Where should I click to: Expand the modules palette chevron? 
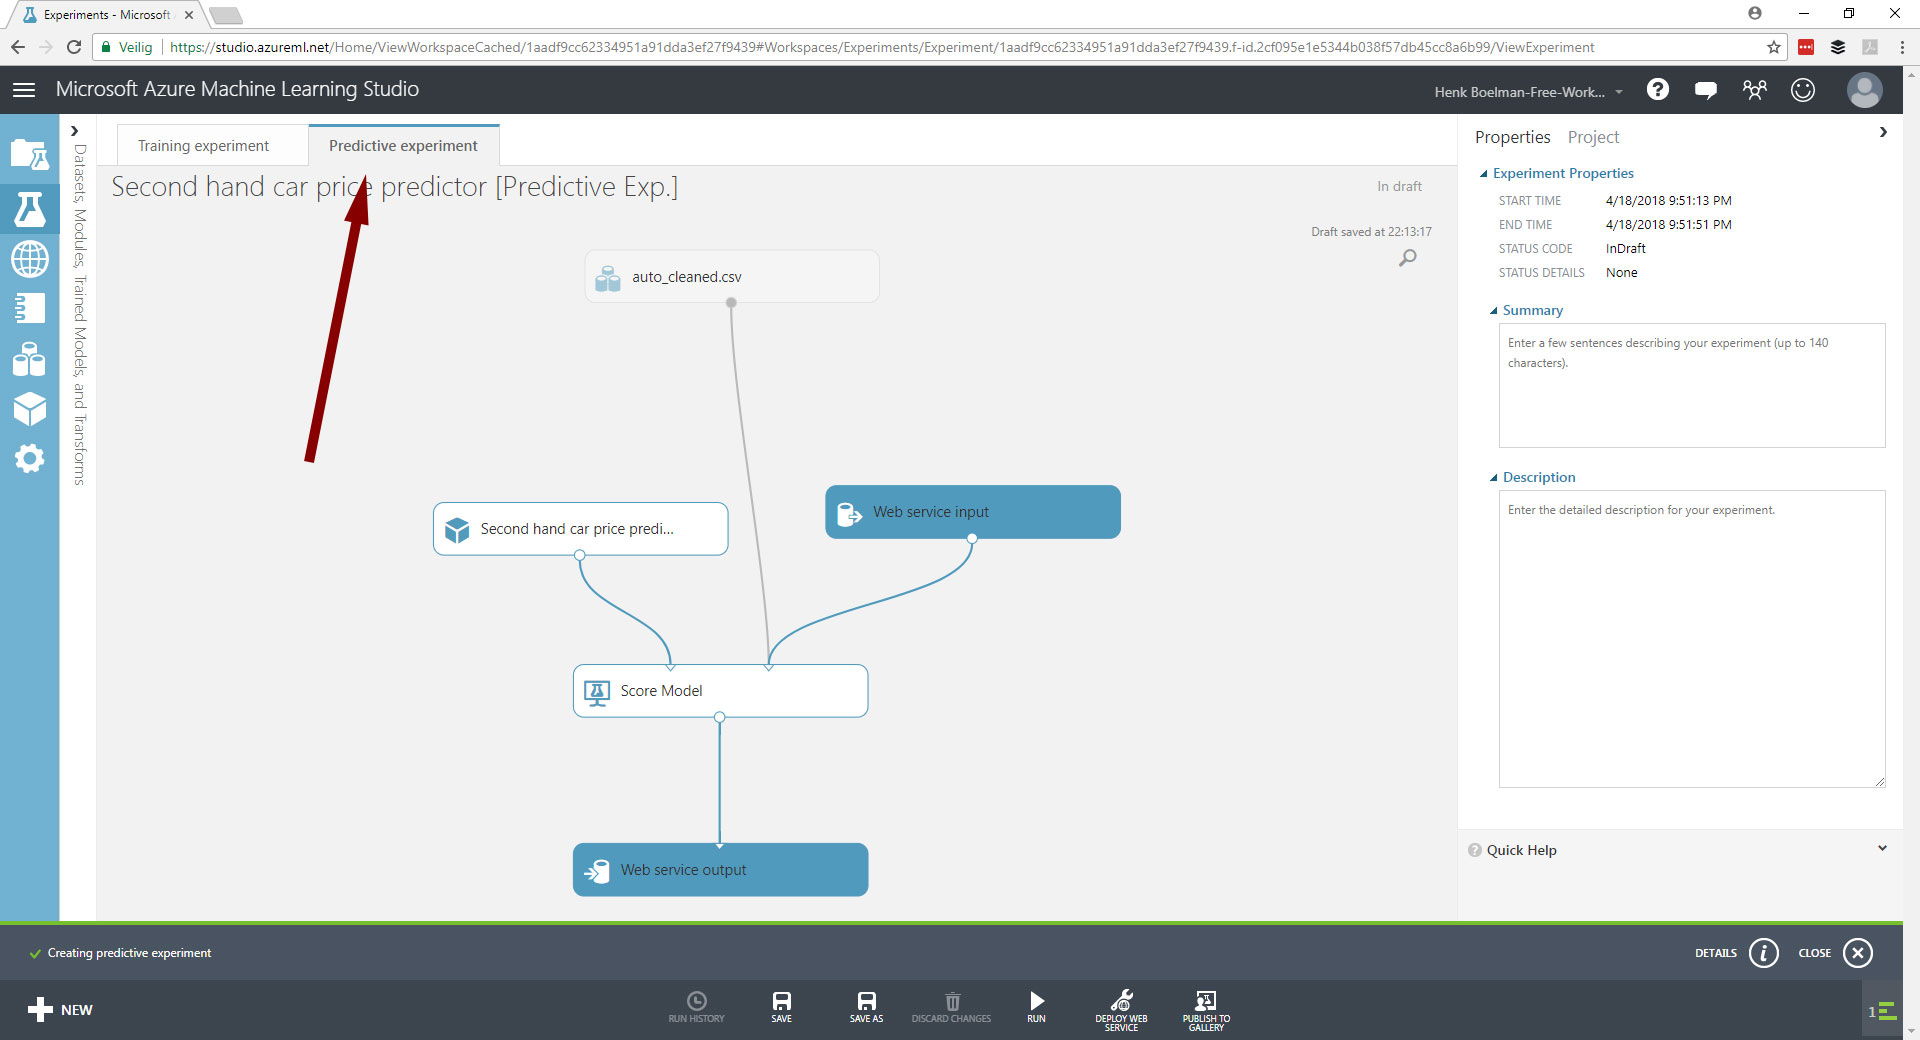tap(74, 131)
